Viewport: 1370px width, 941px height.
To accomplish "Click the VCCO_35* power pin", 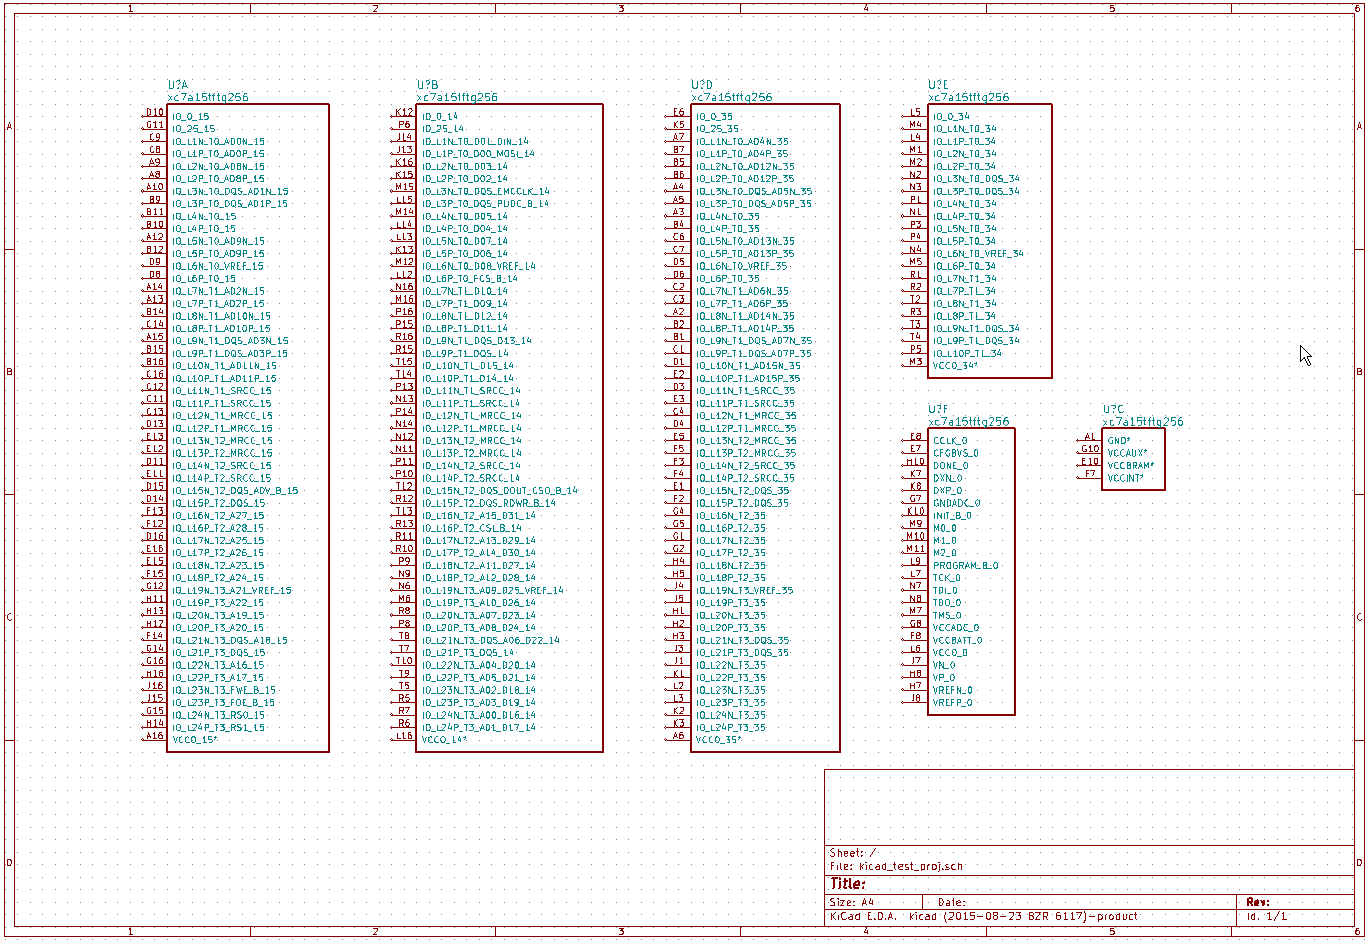I will [x=718, y=740].
